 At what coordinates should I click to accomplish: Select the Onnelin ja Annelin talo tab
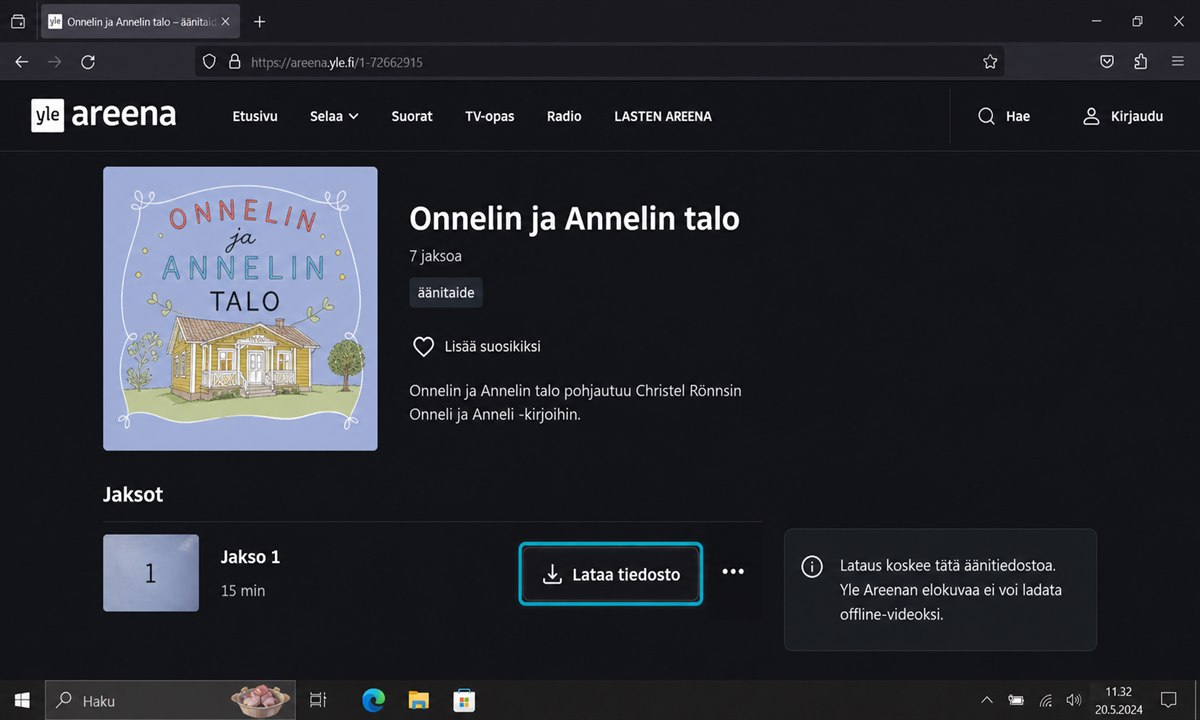coord(138,21)
